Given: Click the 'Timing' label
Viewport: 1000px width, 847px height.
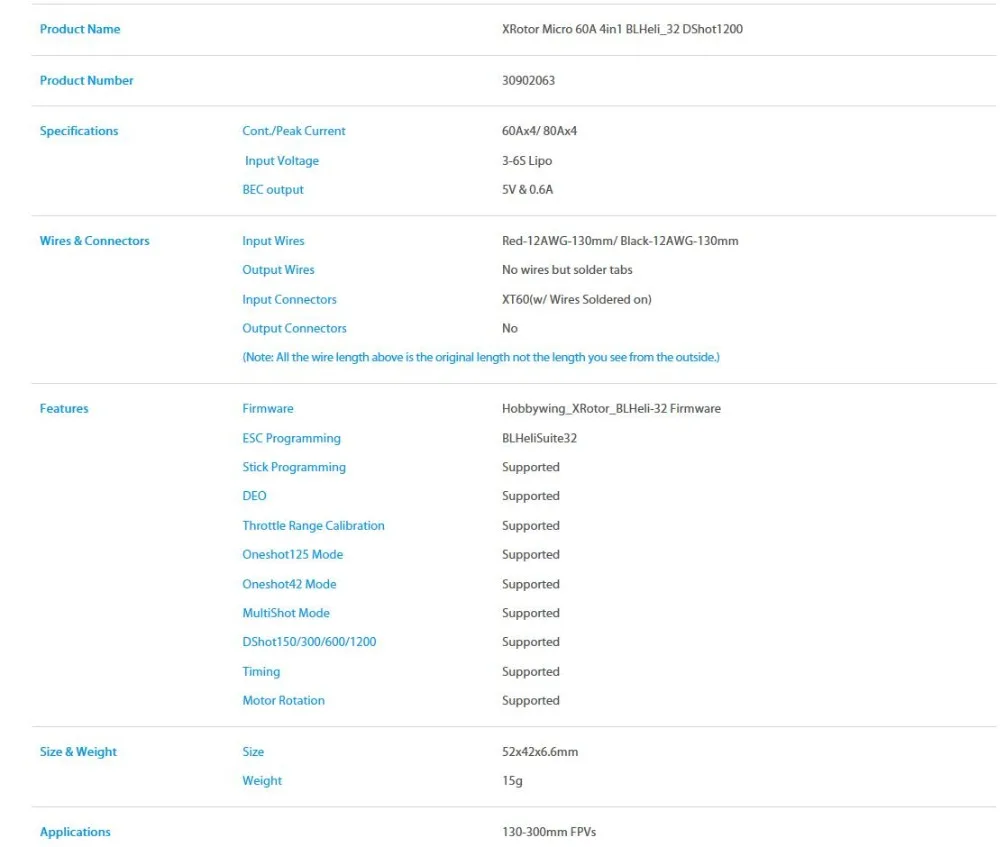Looking at the screenshot, I should point(261,672).
